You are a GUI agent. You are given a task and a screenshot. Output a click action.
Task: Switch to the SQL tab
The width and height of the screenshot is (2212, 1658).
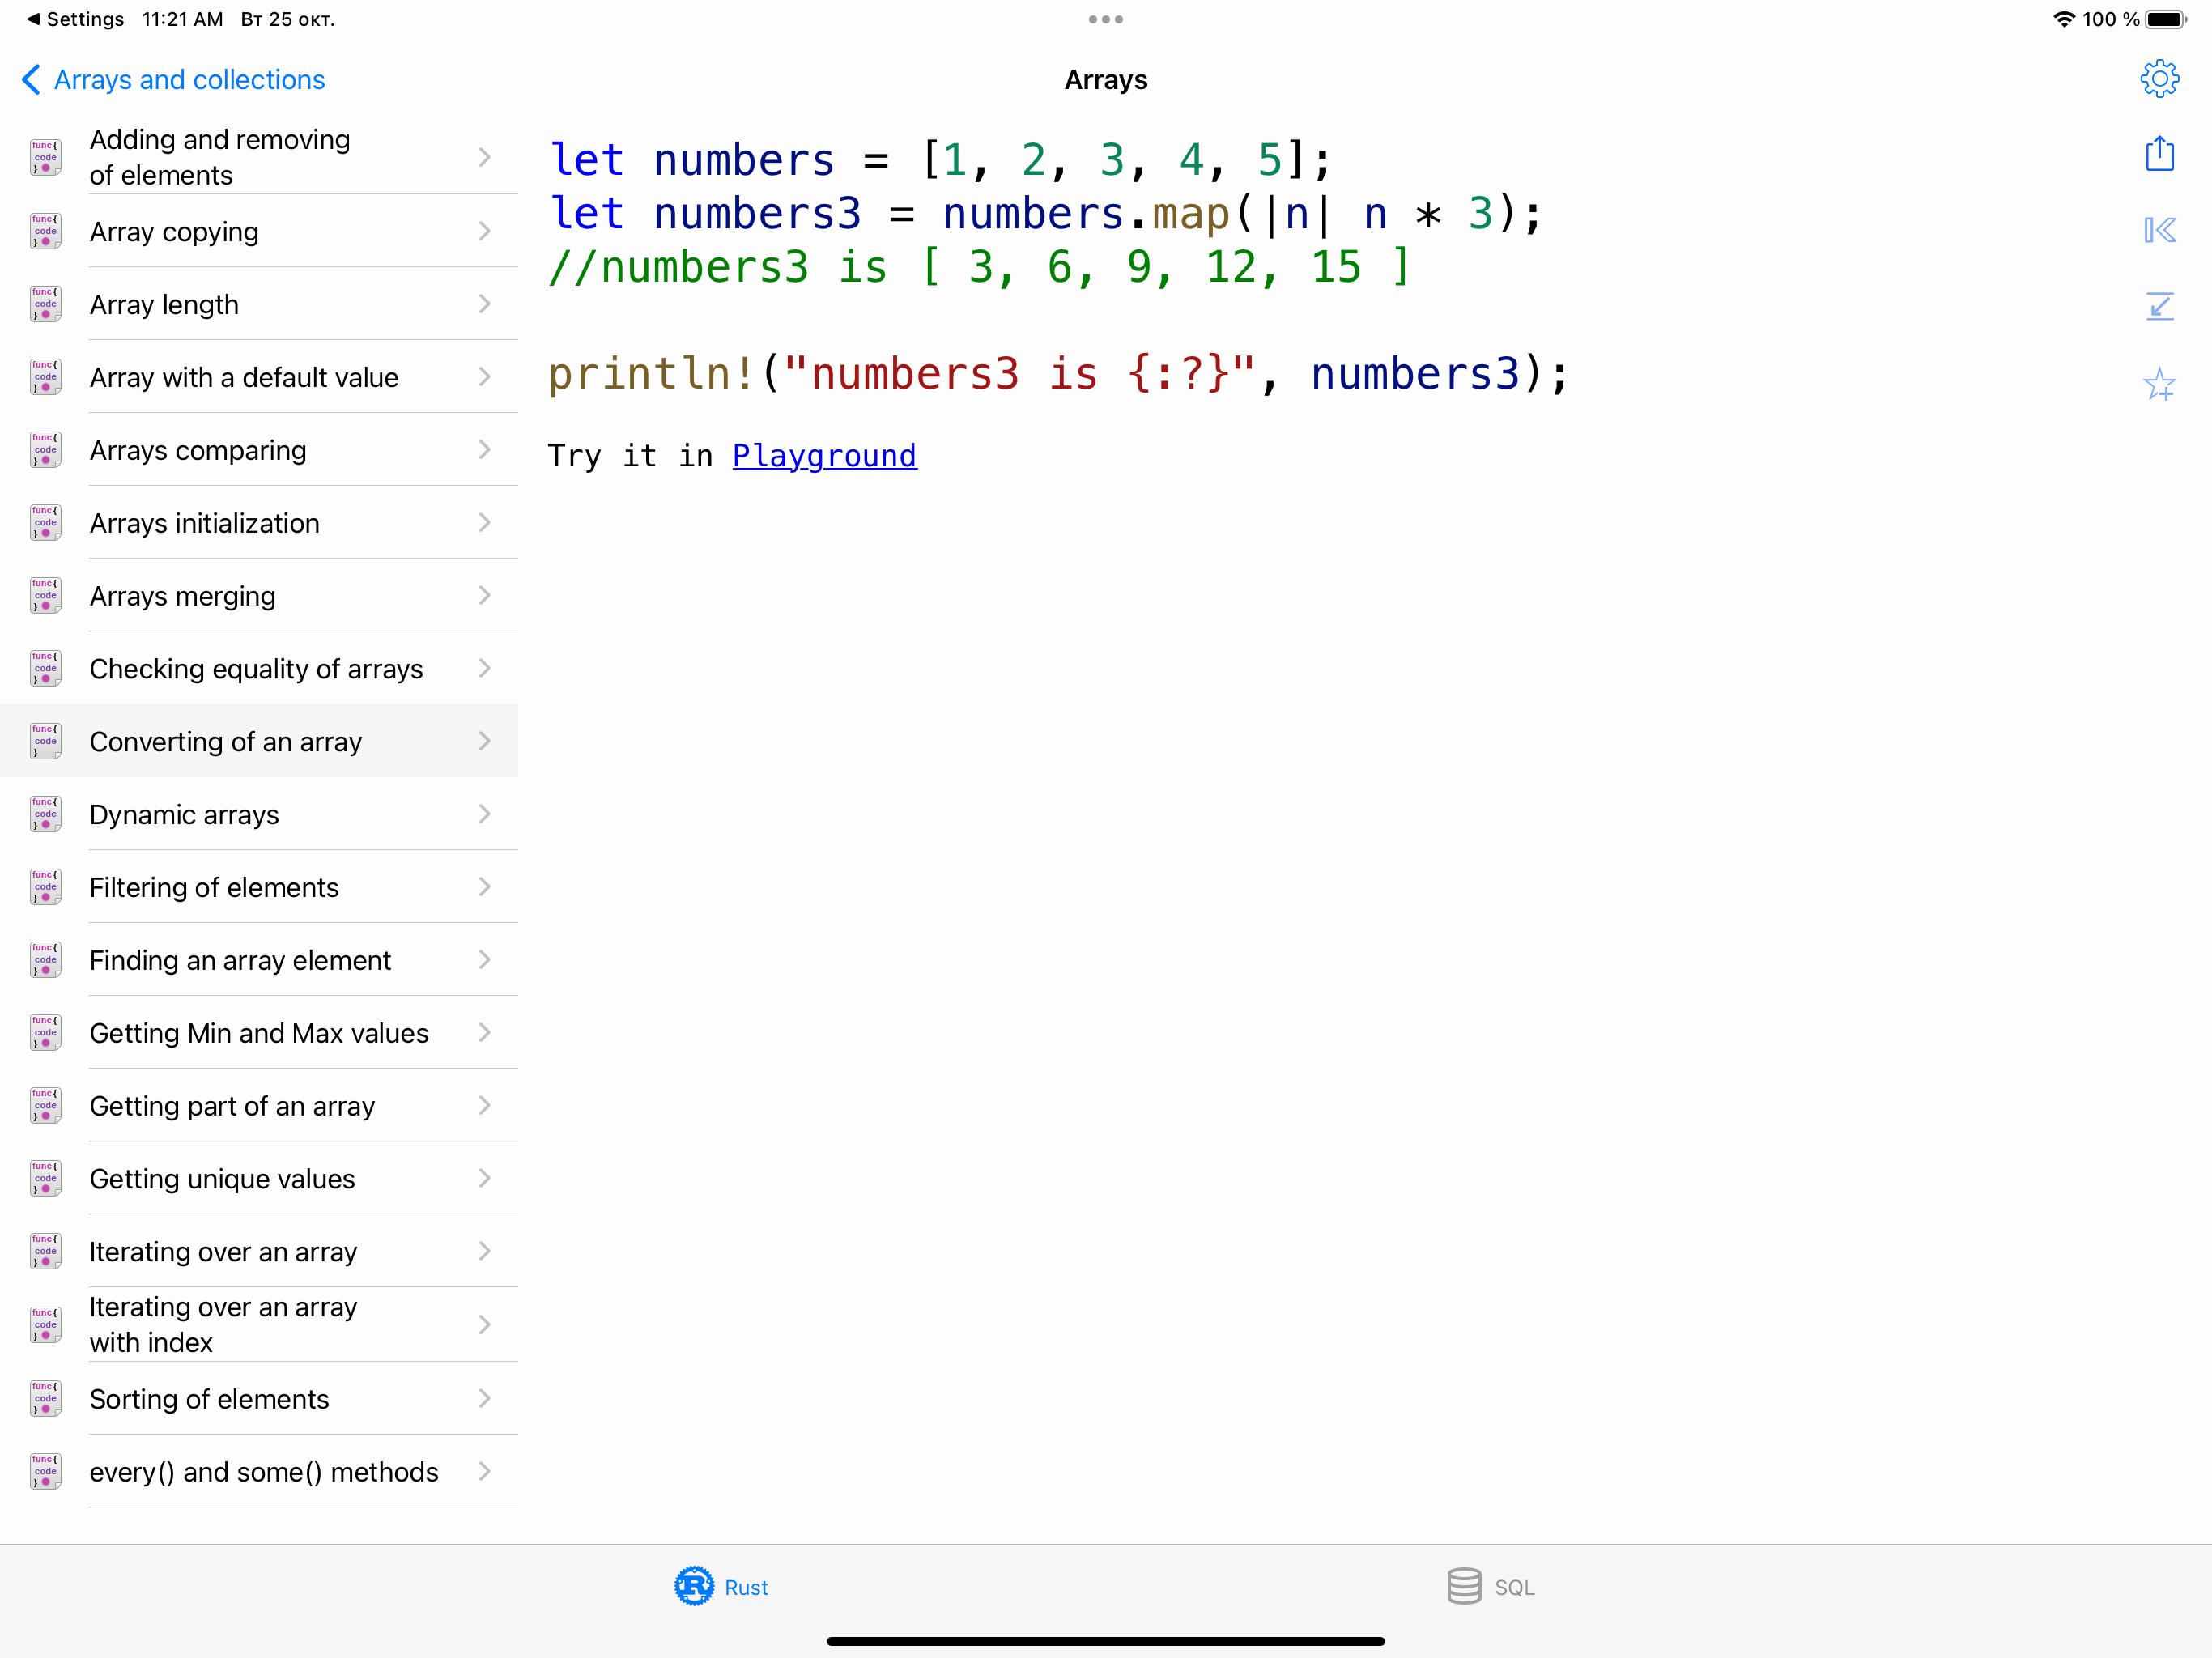pos(1490,1587)
